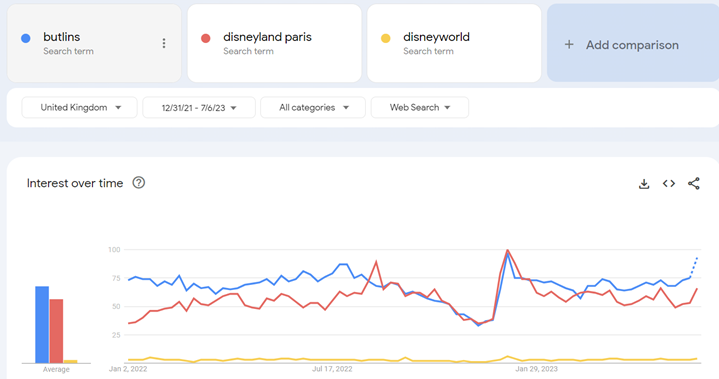This screenshot has height=379, width=719.
Task: Open the embed code icon
Action: click(669, 184)
